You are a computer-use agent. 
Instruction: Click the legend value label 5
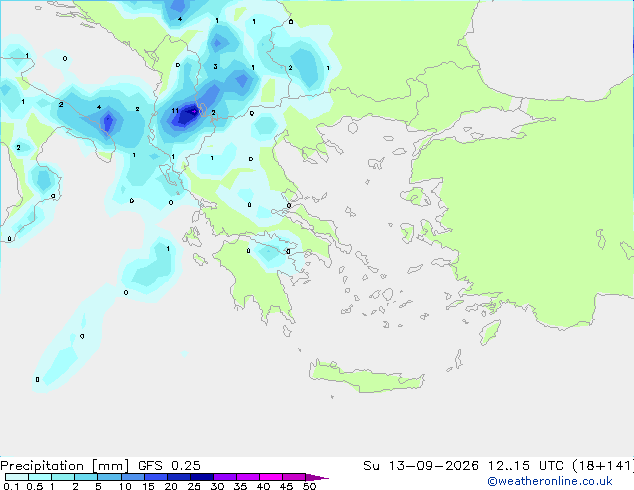(98, 486)
